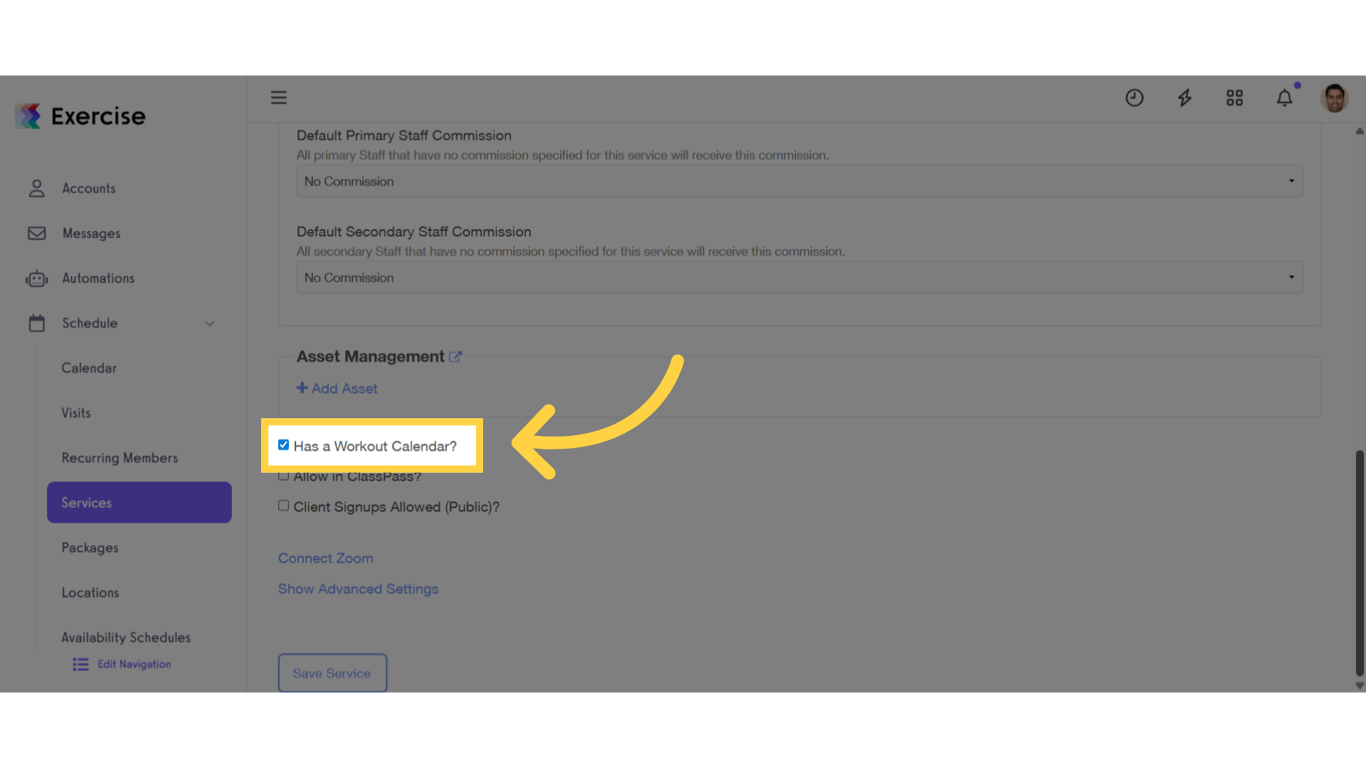Toggle the hamburger menu icon
The width and height of the screenshot is (1366, 768).
pos(279,97)
